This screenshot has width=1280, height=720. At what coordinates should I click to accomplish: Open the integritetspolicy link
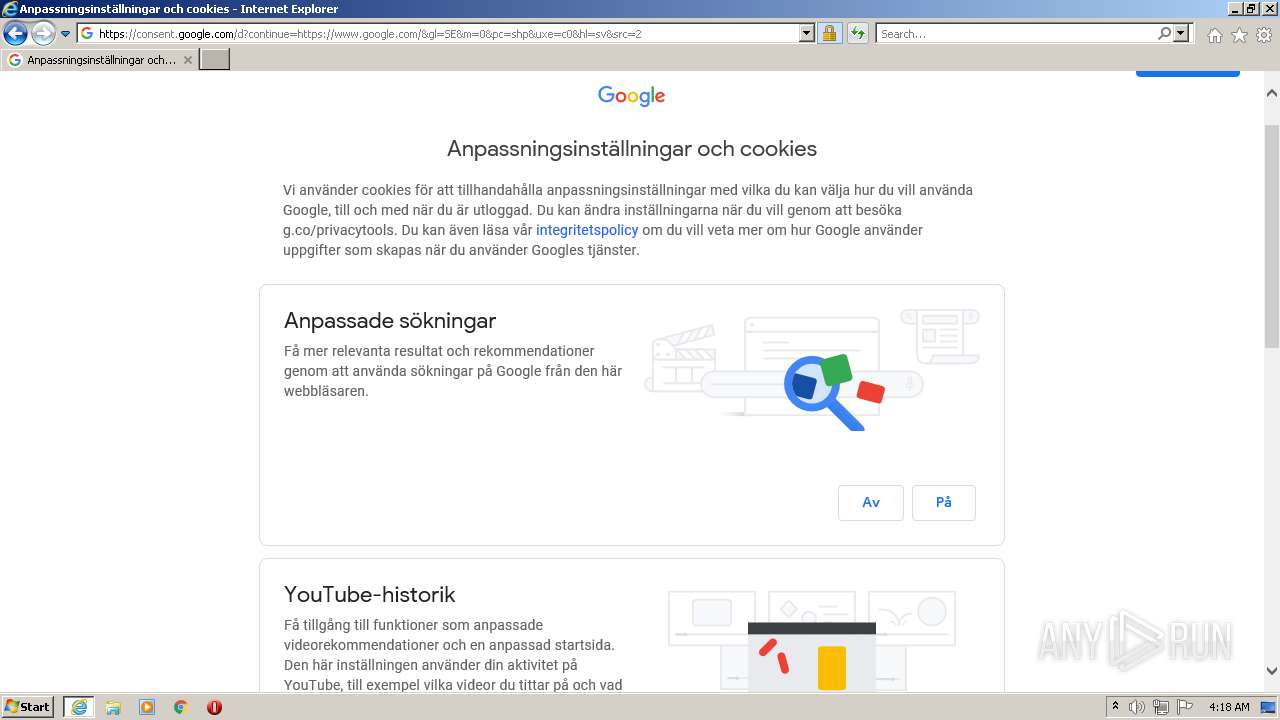click(x=587, y=230)
